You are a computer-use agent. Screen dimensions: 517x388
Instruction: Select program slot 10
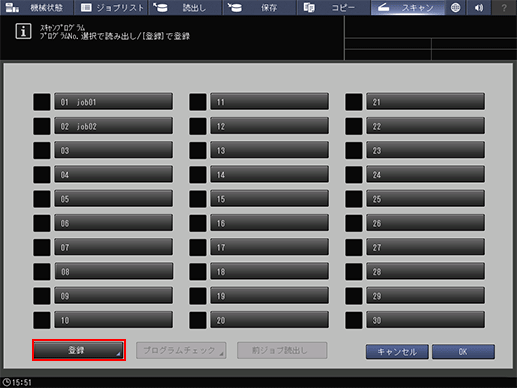[x=114, y=320]
